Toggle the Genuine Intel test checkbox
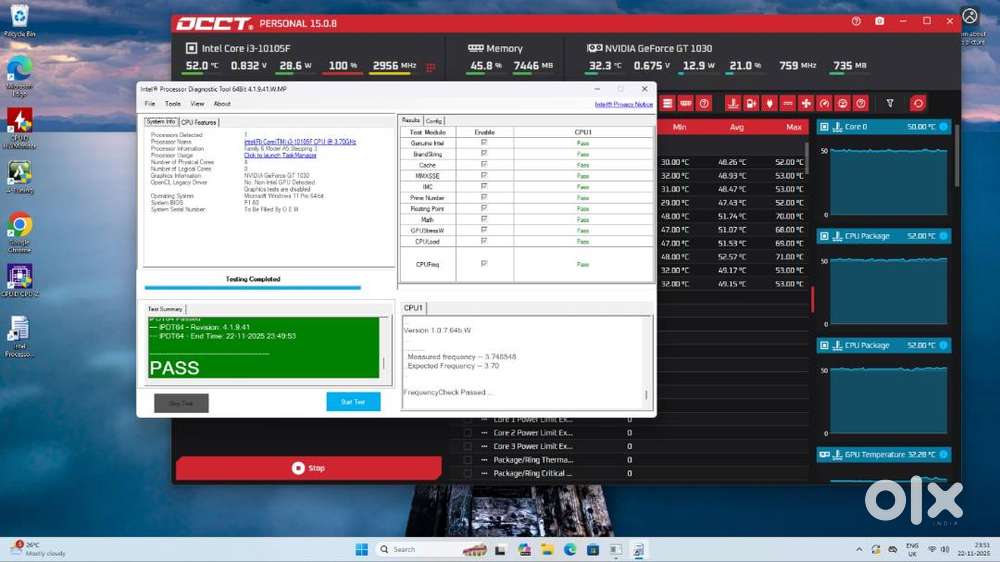 484,143
